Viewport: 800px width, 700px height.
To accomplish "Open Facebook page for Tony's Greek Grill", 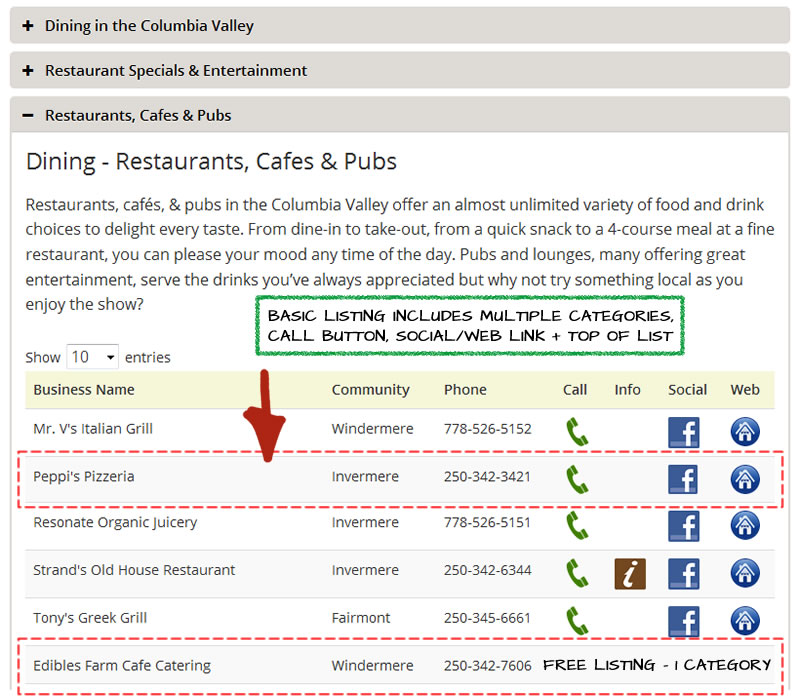I will 683,621.
